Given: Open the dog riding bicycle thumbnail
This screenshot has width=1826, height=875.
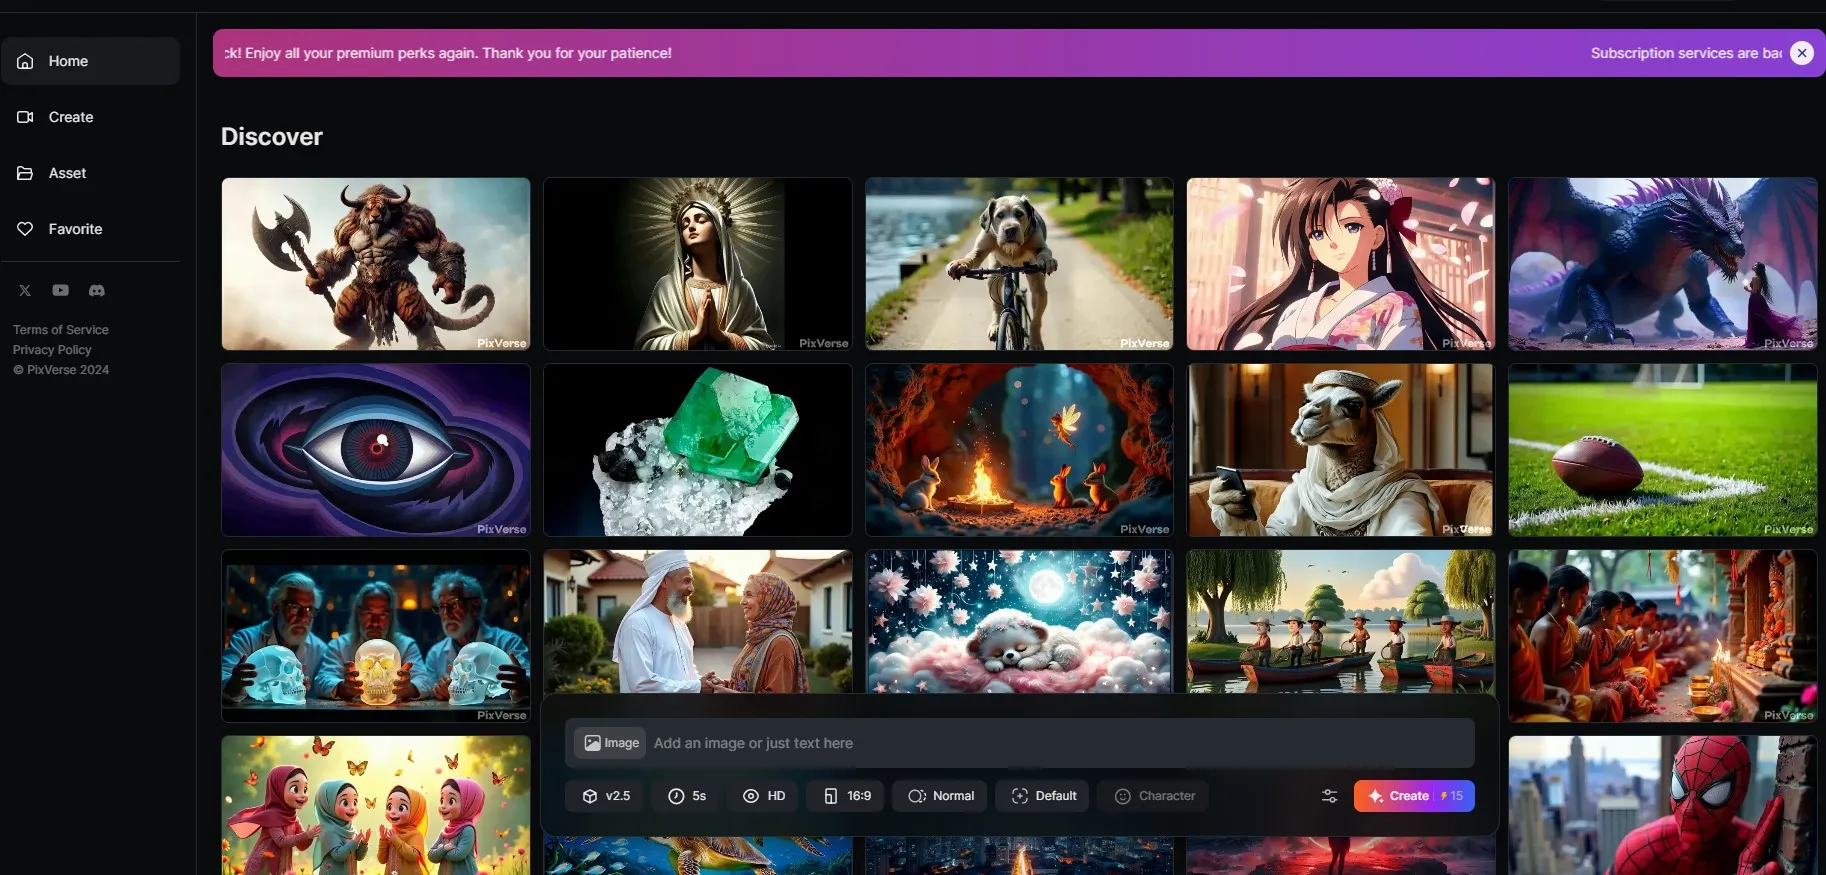Looking at the screenshot, I should coord(1019,264).
